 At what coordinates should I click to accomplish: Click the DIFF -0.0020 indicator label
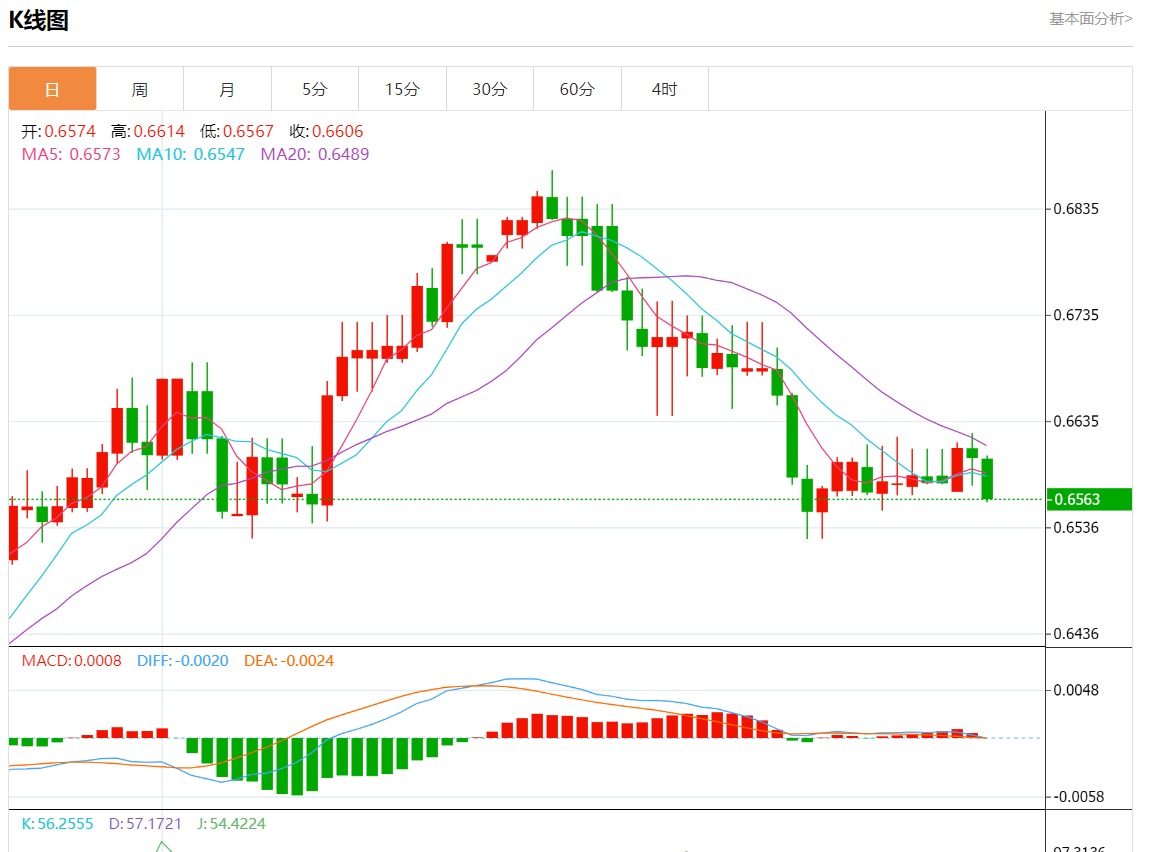pyautogui.click(x=183, y=661)
